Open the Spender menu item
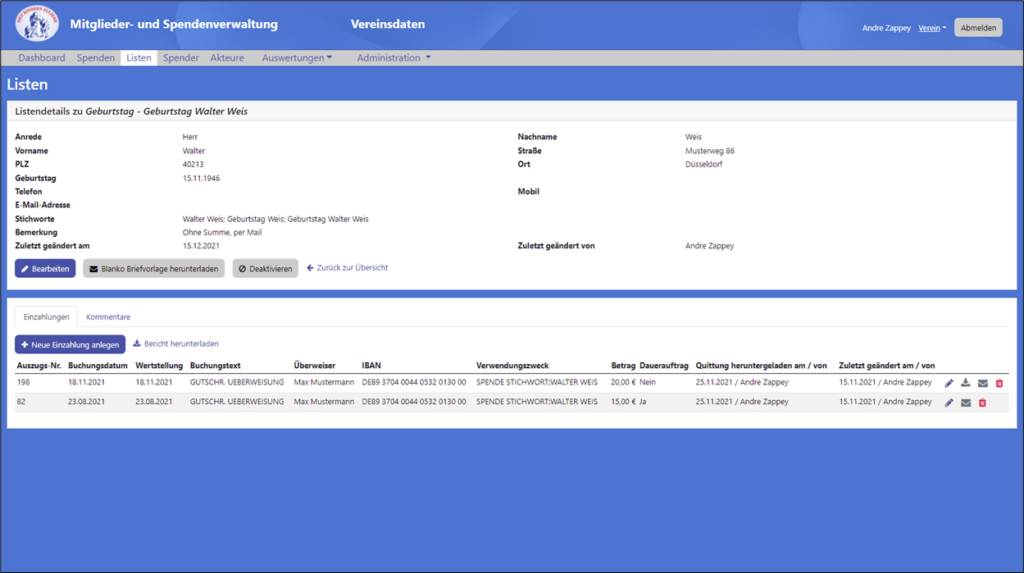The width and height of the screenshot is (1024, 573). 181,57
